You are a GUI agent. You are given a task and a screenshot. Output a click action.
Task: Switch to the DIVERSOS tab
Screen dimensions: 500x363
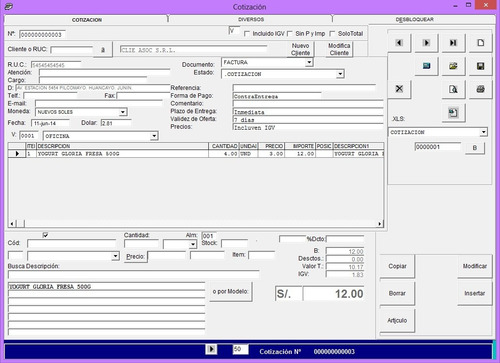click(x=251, y=19)
